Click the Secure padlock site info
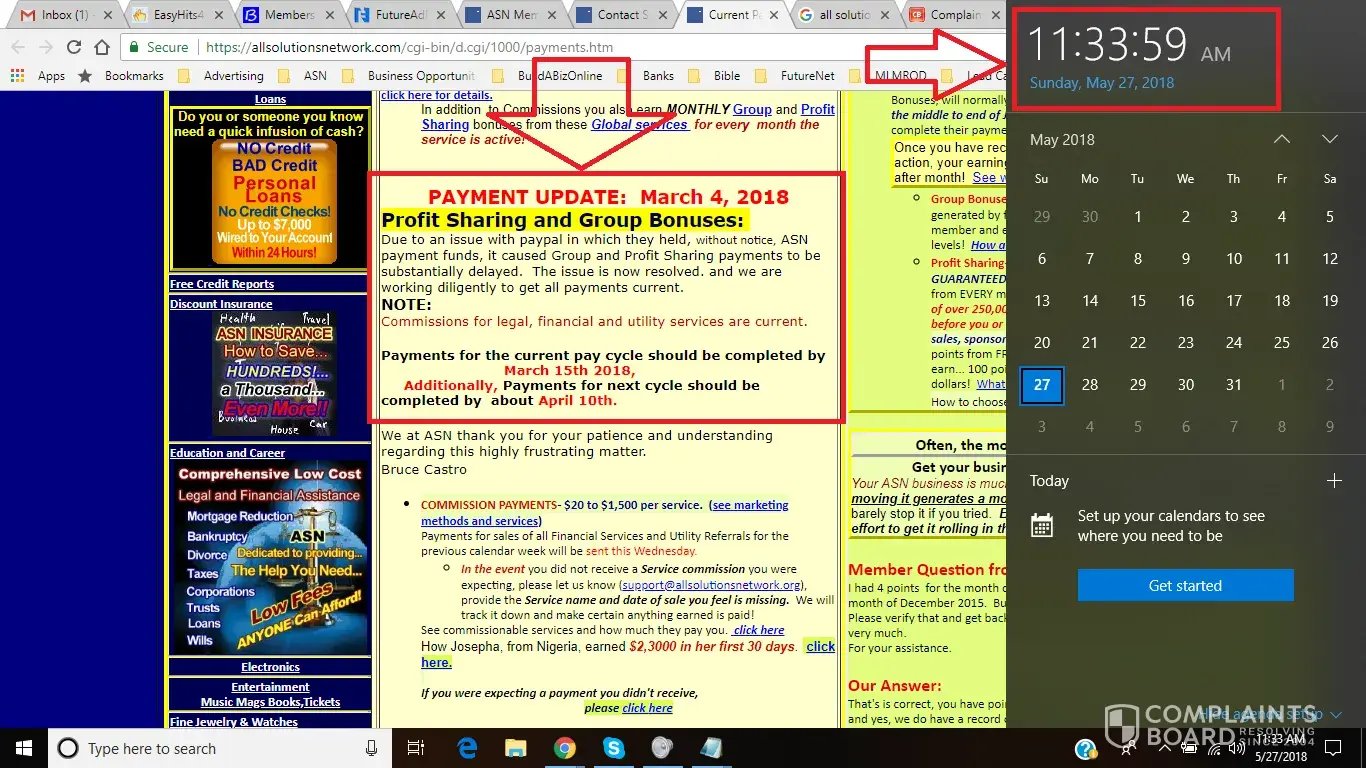The height and width of the screenshot is (768, 1366). (x=157, y=47)
